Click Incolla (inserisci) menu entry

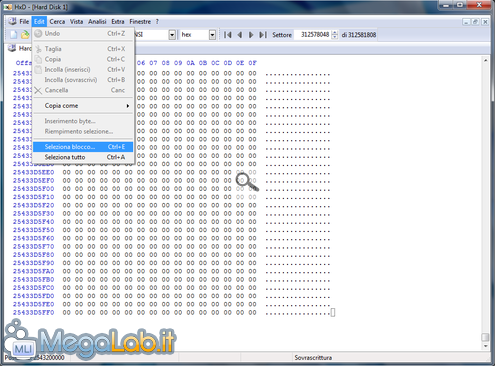83,69
